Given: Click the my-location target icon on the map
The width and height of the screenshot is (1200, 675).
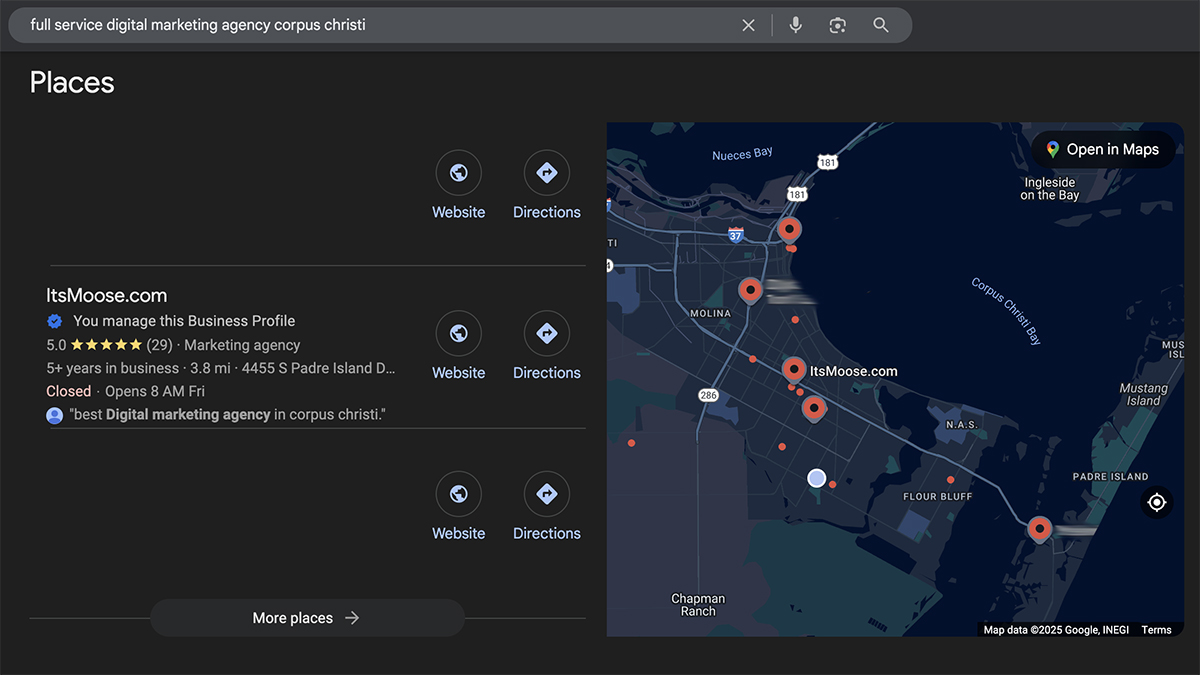Looking at the screenshot, I should pos(1156,502).
